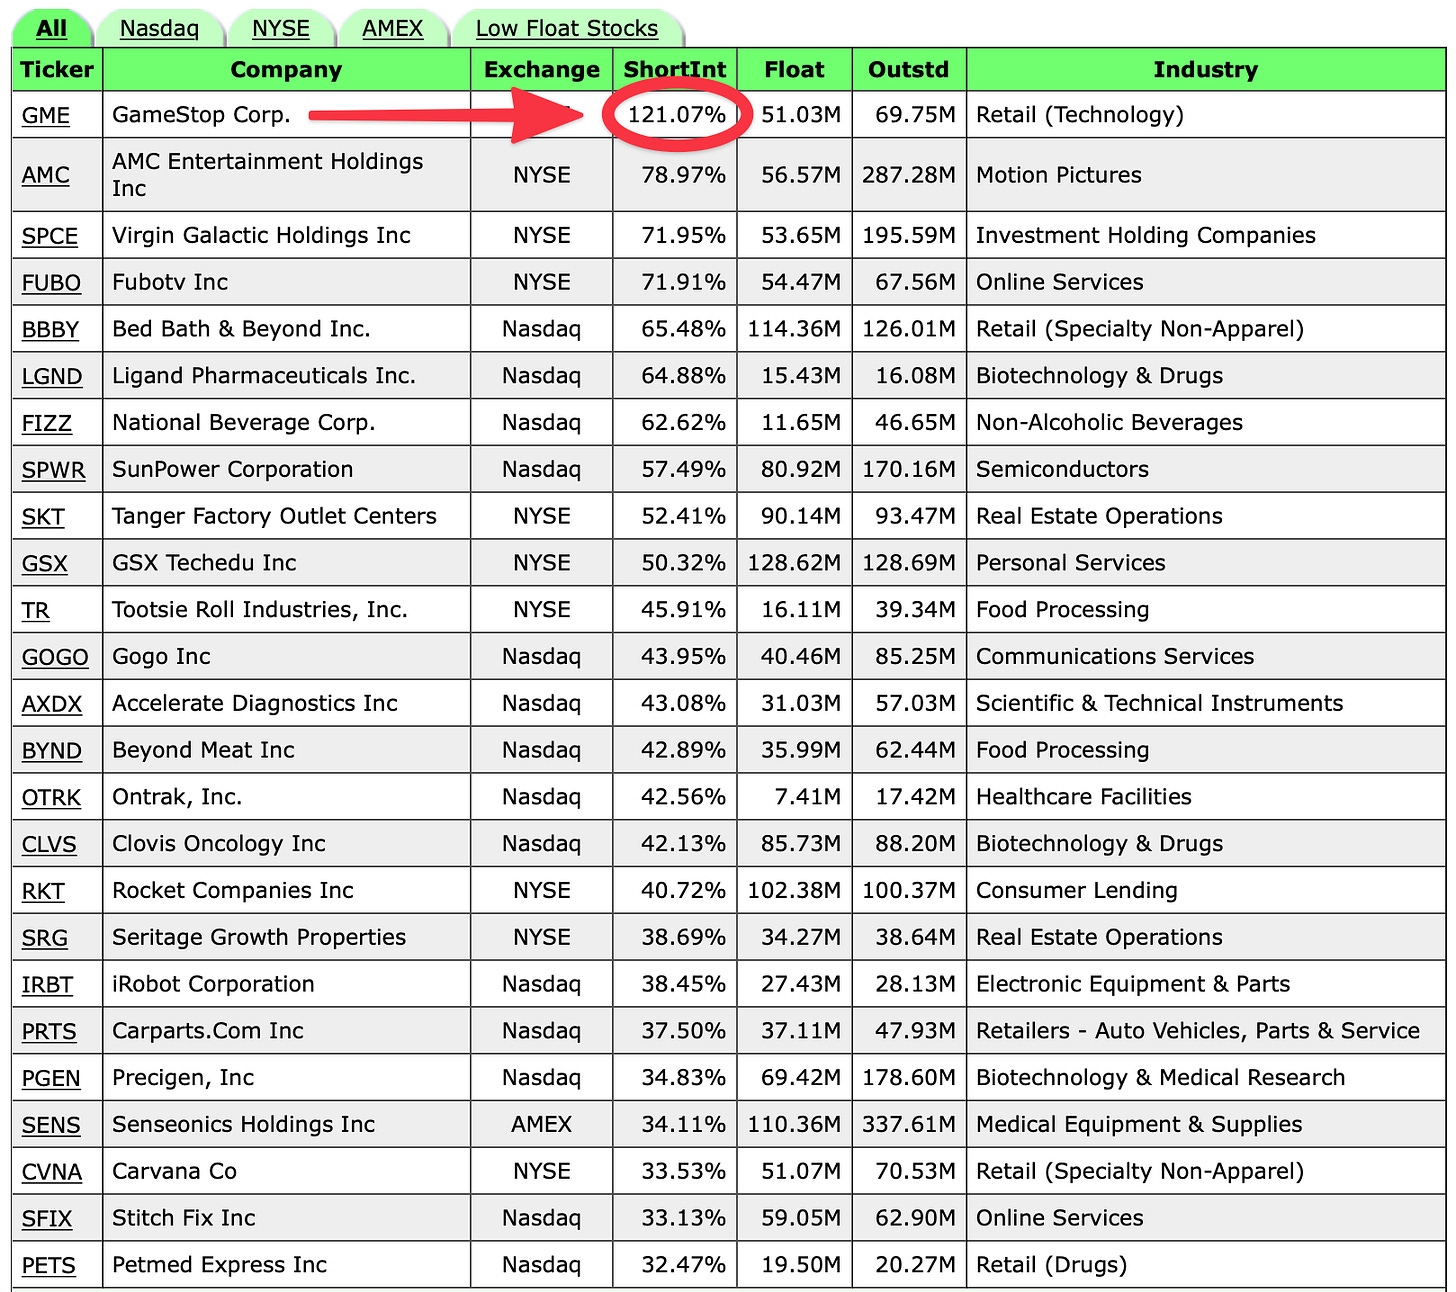Open the SPCE ticker link
The image size is (1456, 1292).
click(x=50, y=236)
